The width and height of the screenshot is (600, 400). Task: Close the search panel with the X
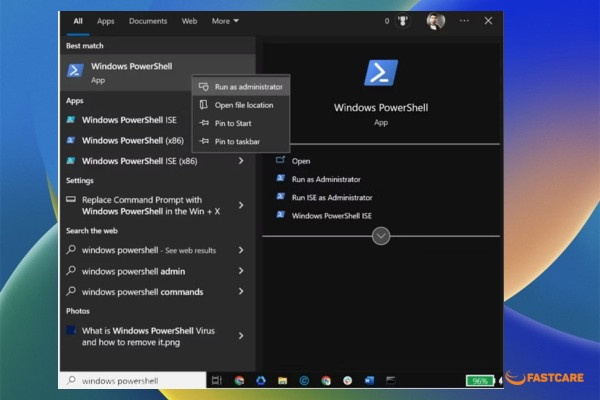tap(488, 21)
